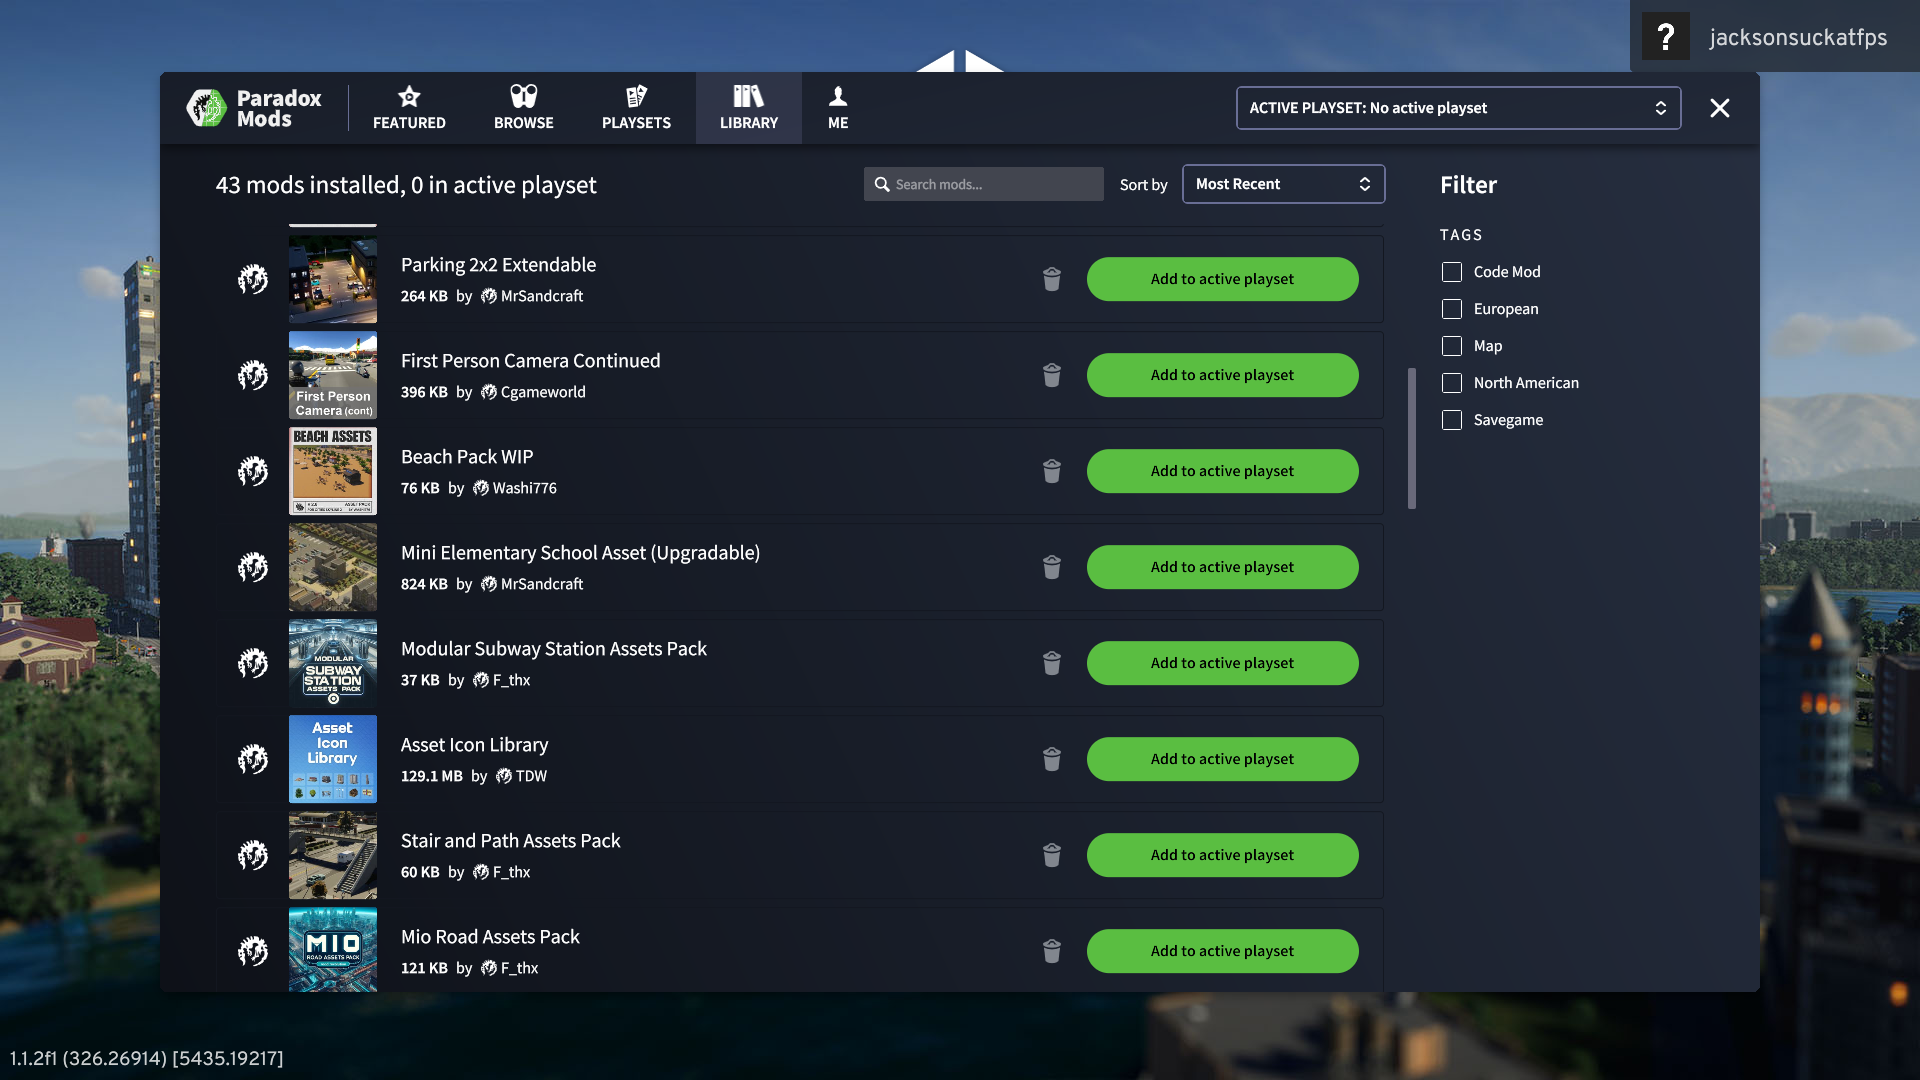Add Modular Subway Station Assets Pack to playset

tap(1222, 663)
